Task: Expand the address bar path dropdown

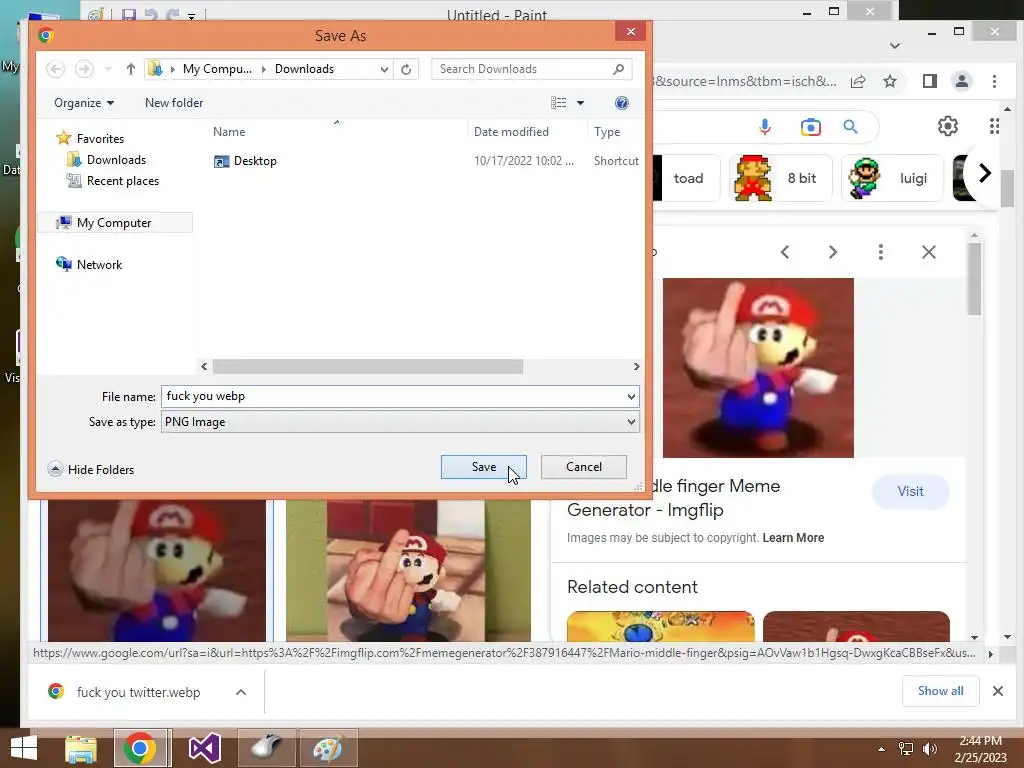Action: [384, 69]
